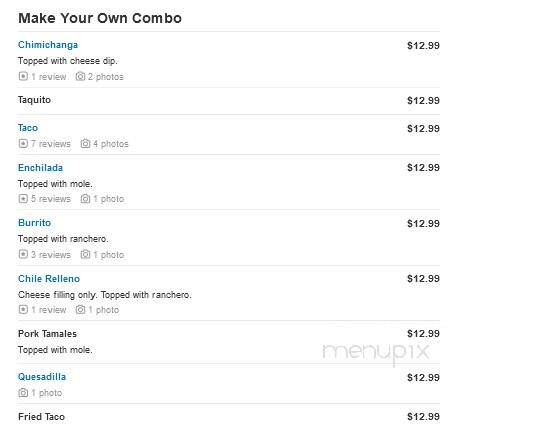Click the Quesadilla photo camera icon

click(x=23, y=393)
